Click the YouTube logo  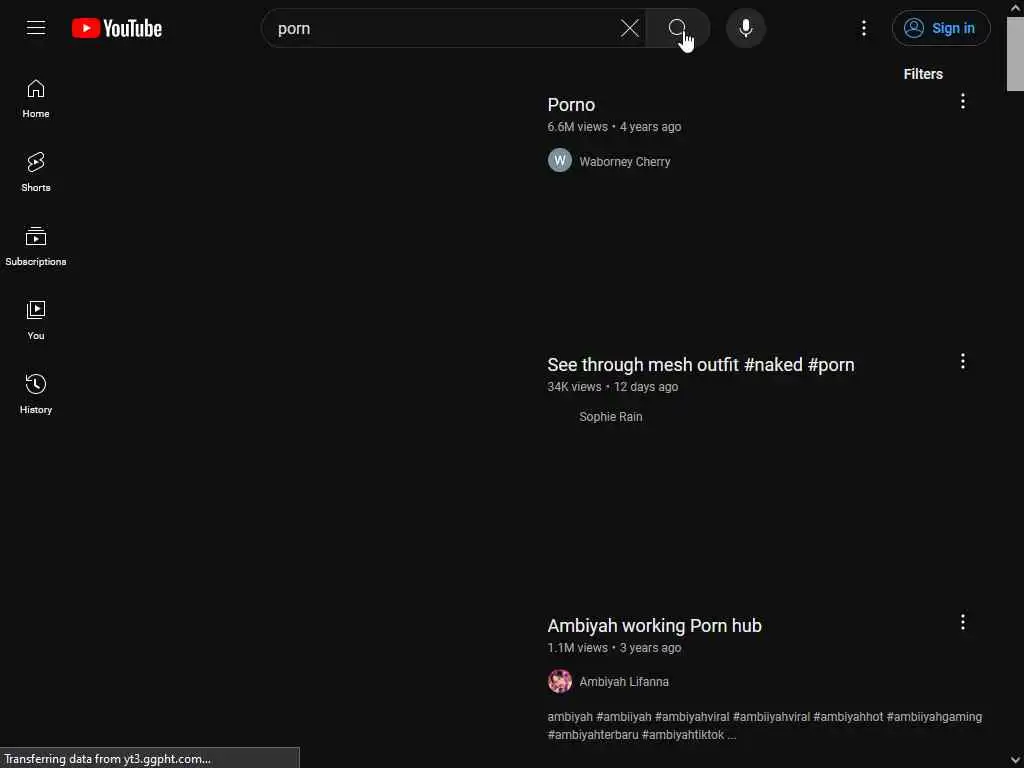tap(117, 28)
